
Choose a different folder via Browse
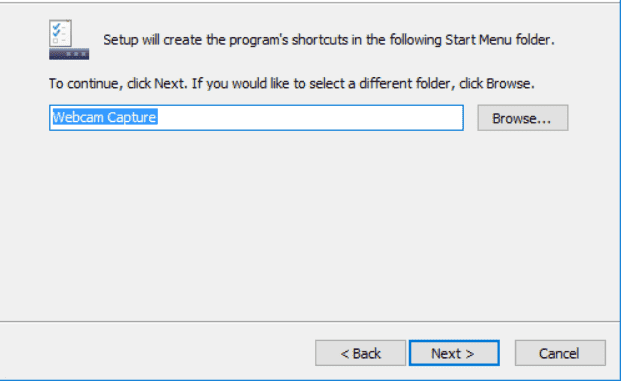click(x=523, y=118)
